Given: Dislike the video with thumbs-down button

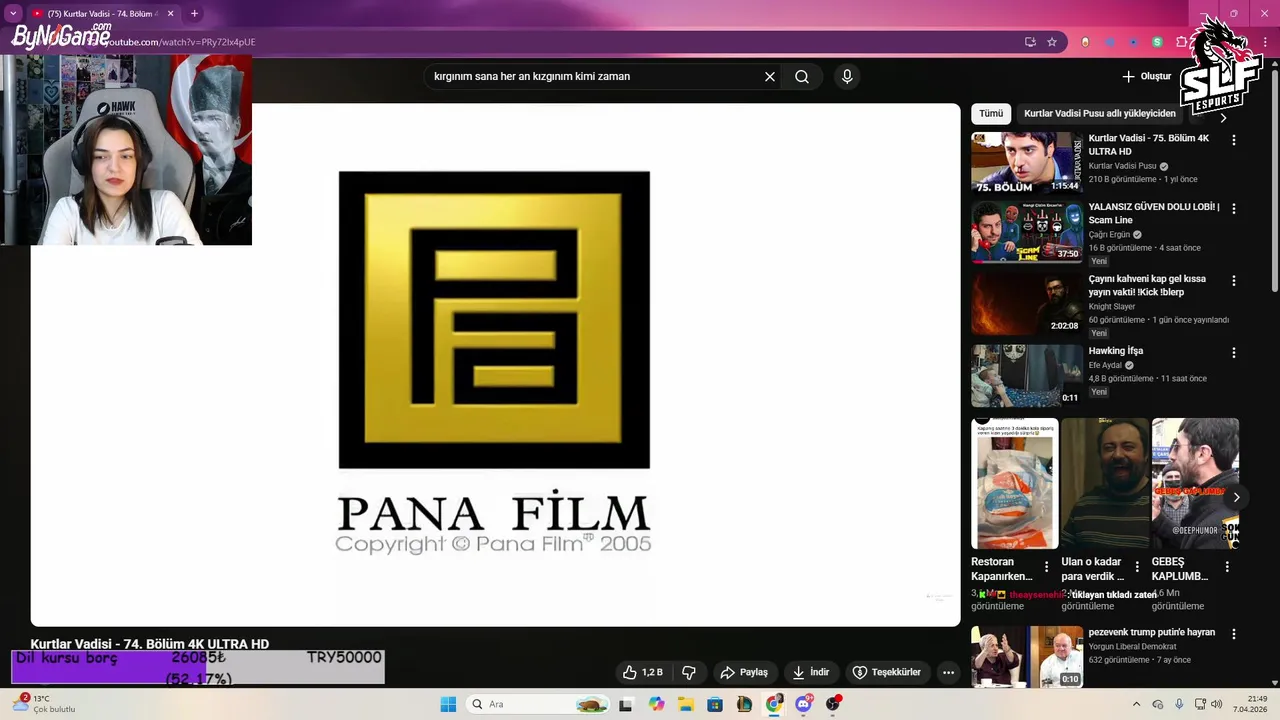Looking at the screenshot, I should [x=689, y=672].
